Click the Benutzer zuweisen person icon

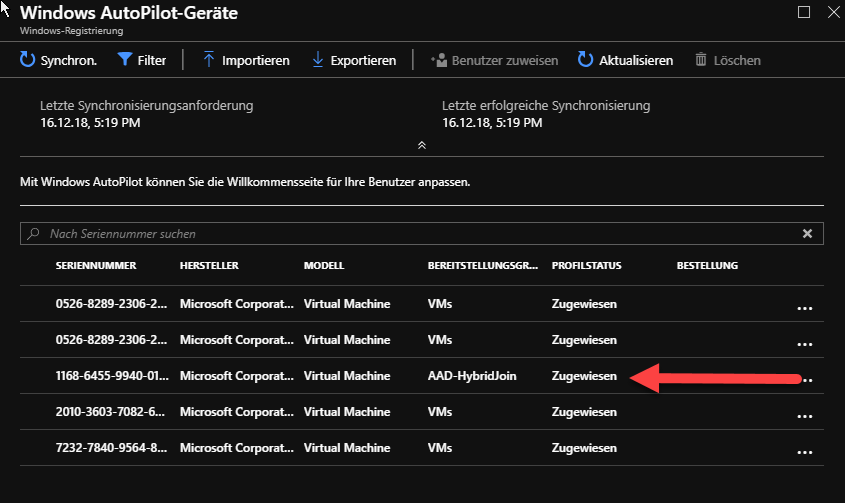point(439,60)
